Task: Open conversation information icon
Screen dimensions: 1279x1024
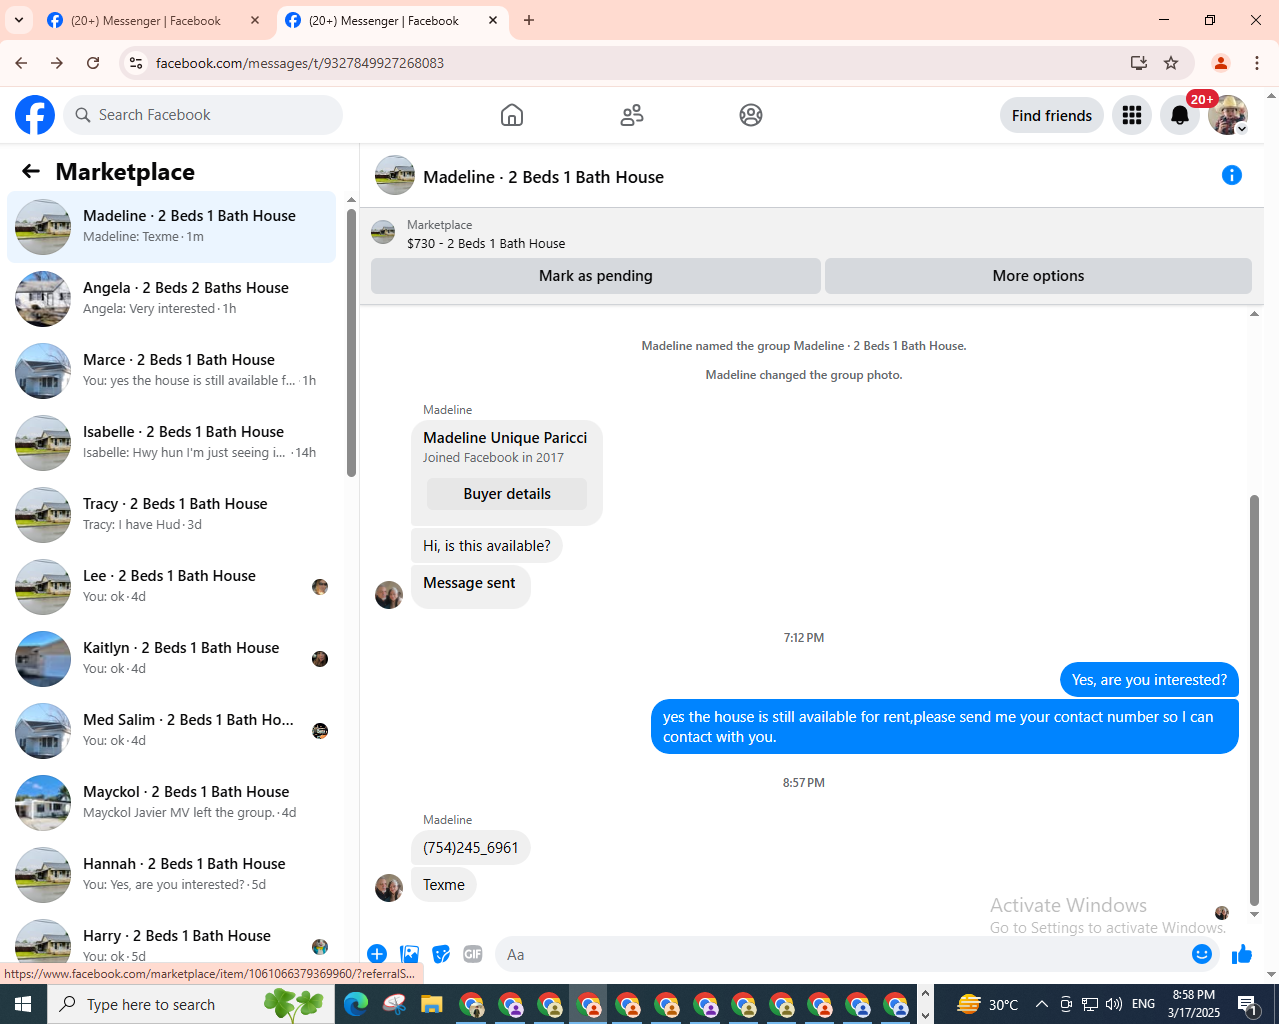Action: click(x=1232, y=175)
